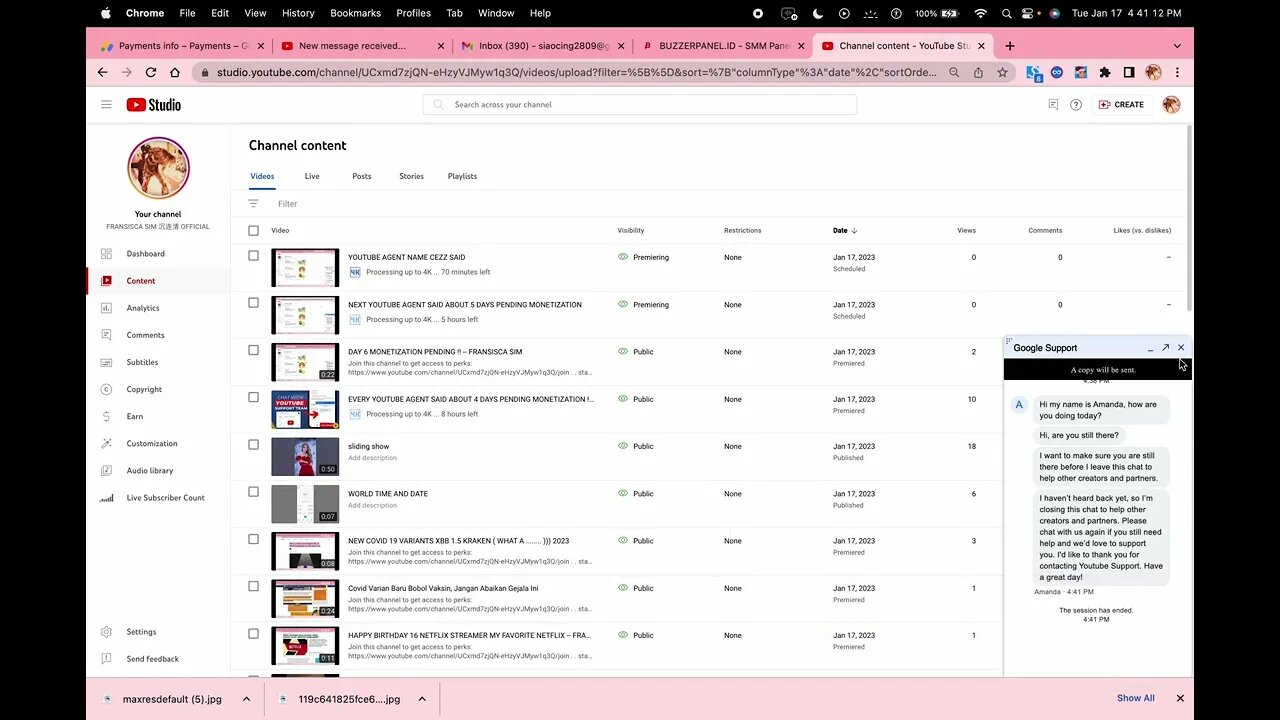
Task: Switch to the Live tab
Action: tap(312, 176)
